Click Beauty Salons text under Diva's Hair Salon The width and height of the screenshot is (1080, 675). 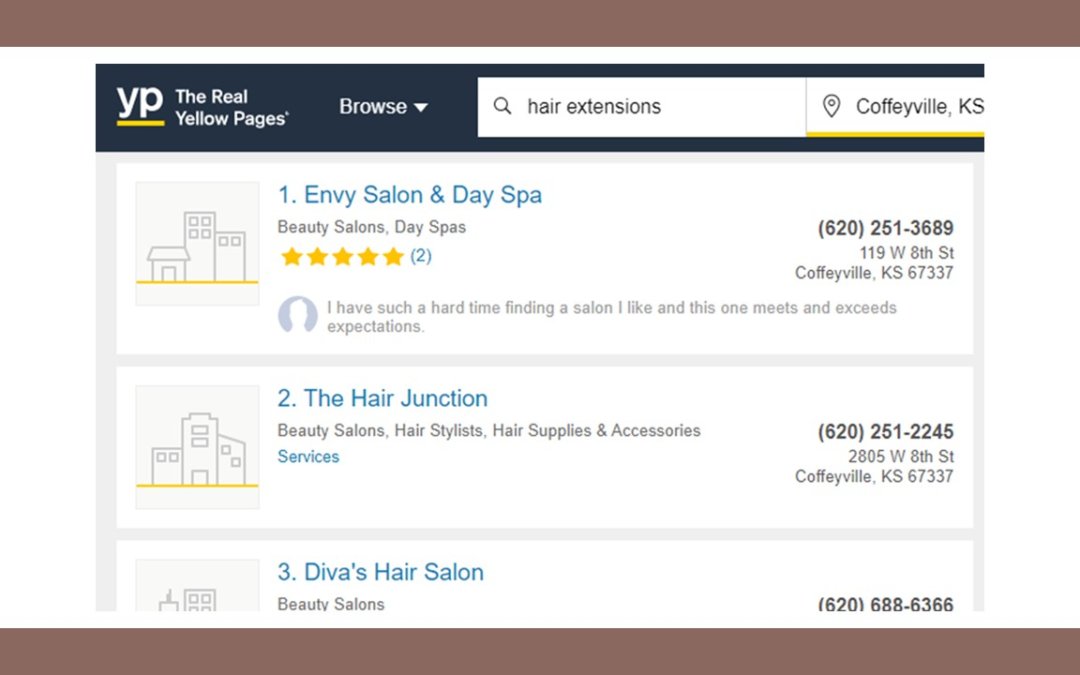coord(331,604)
